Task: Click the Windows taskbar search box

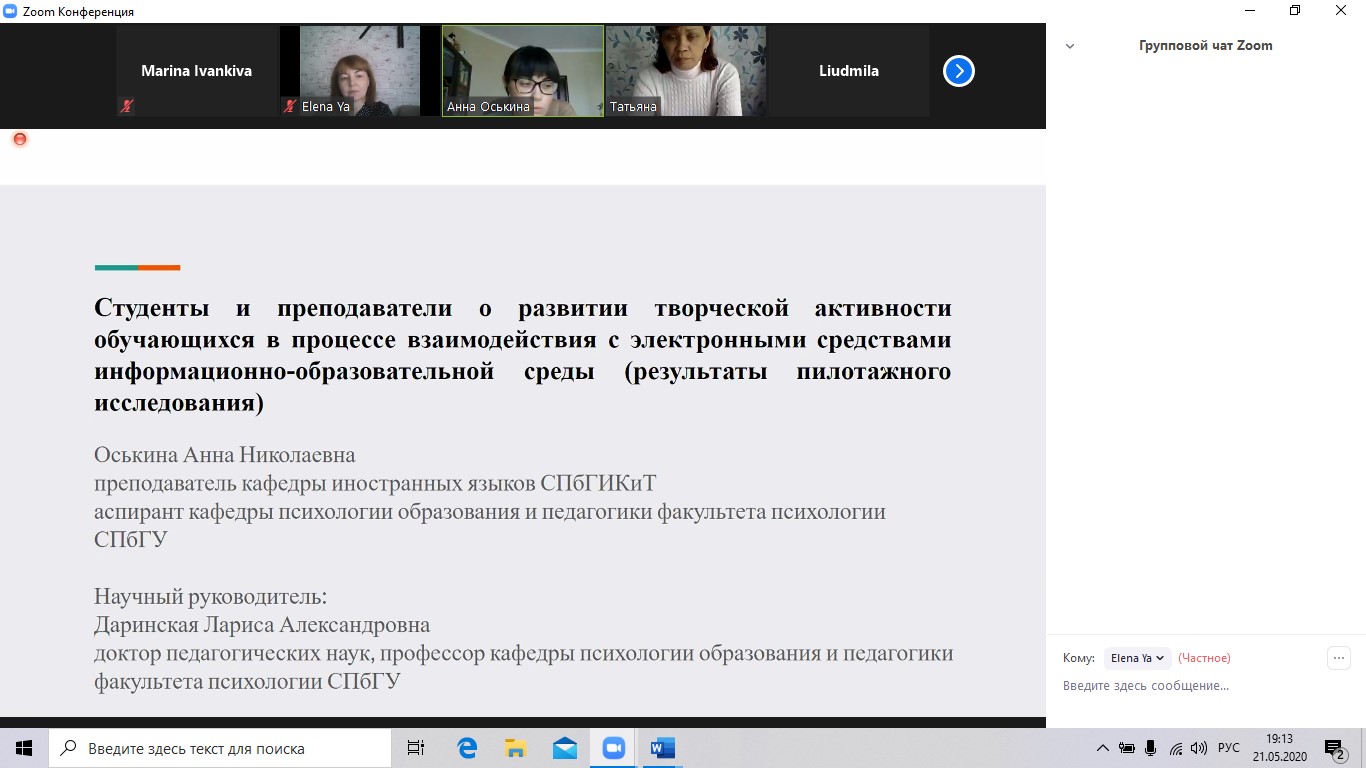Action: click(220, 748)
